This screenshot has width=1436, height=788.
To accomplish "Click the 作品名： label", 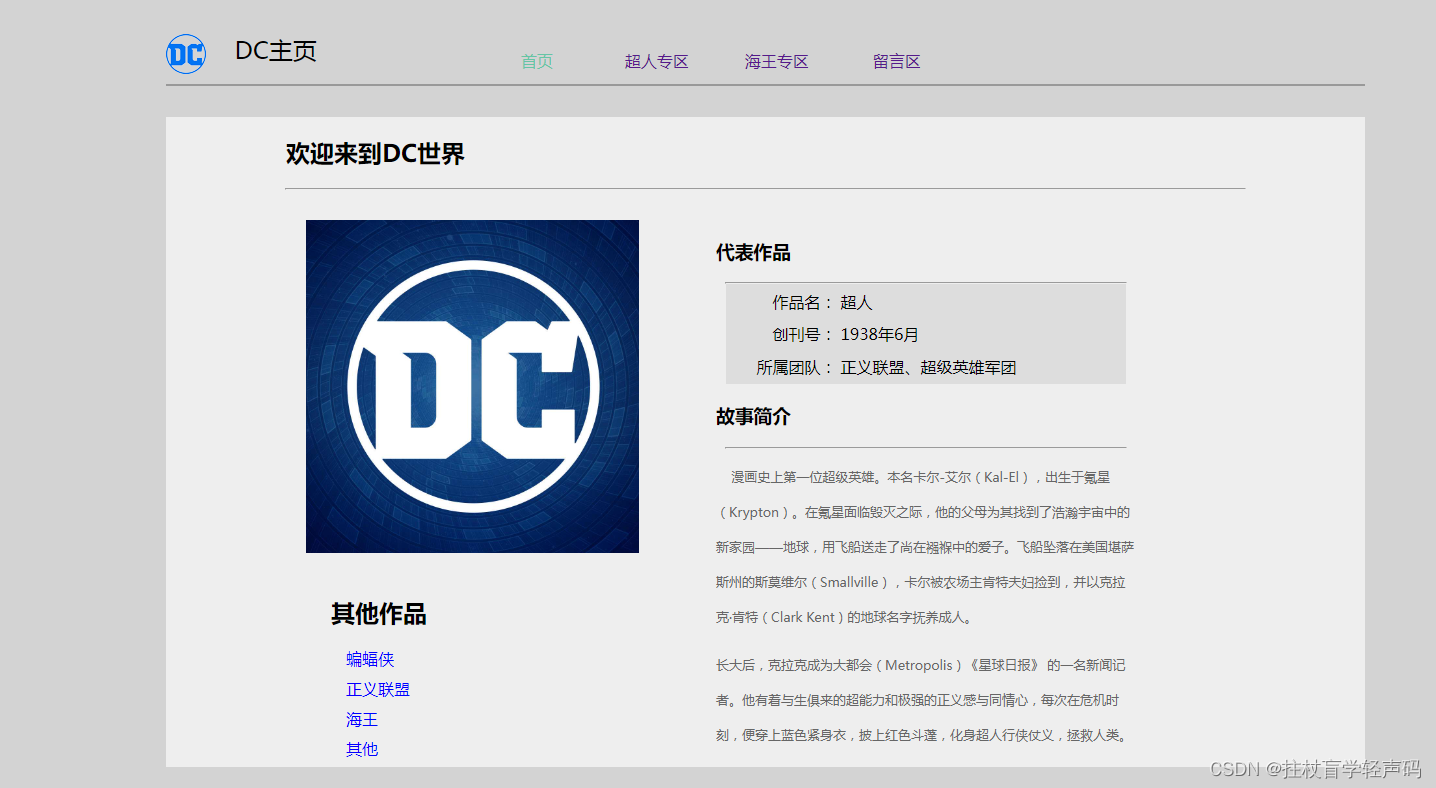I will [803, 303].
